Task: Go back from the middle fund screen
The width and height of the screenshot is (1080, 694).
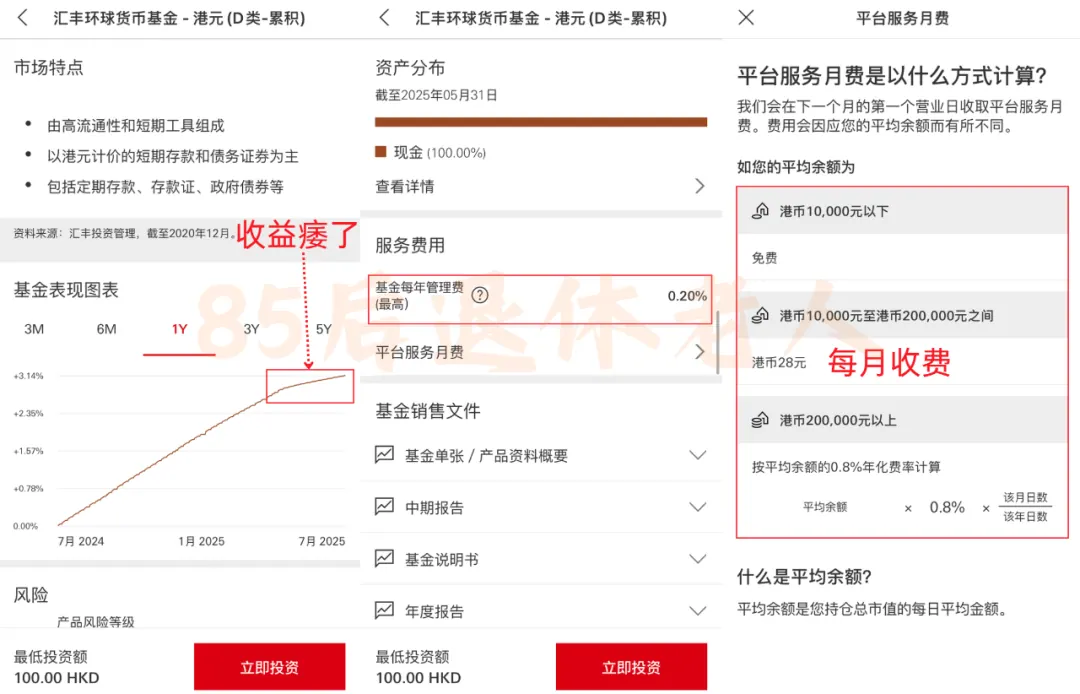Action: coord(384,18)
